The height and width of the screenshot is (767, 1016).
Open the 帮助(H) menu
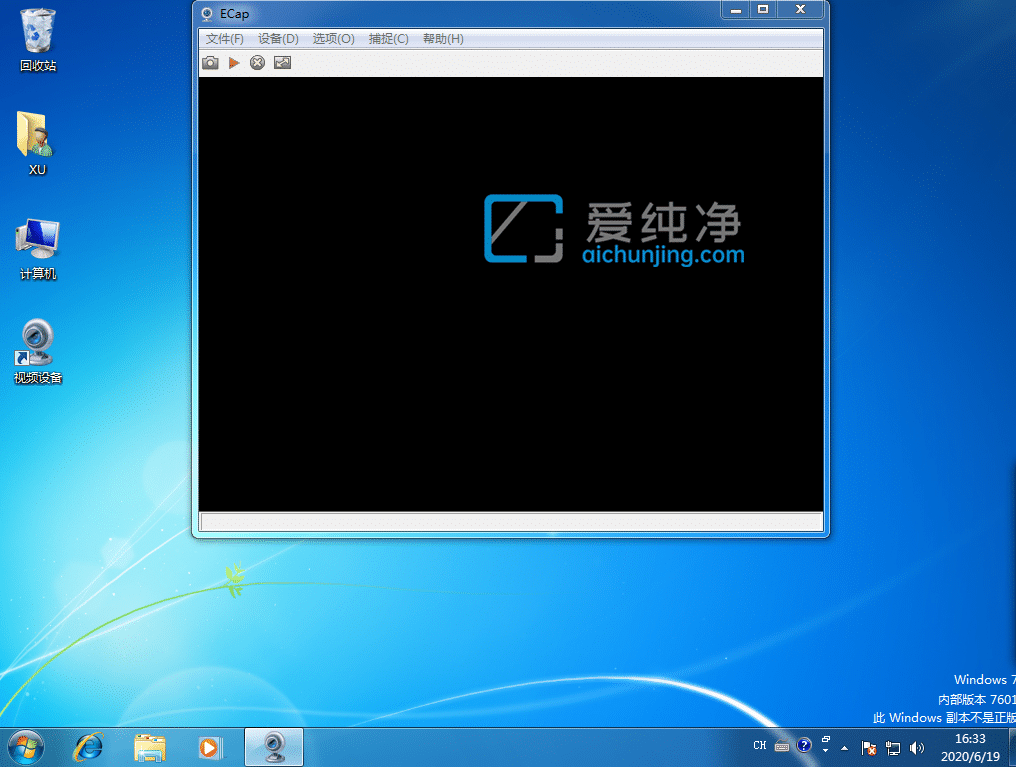tap(443, 39)
